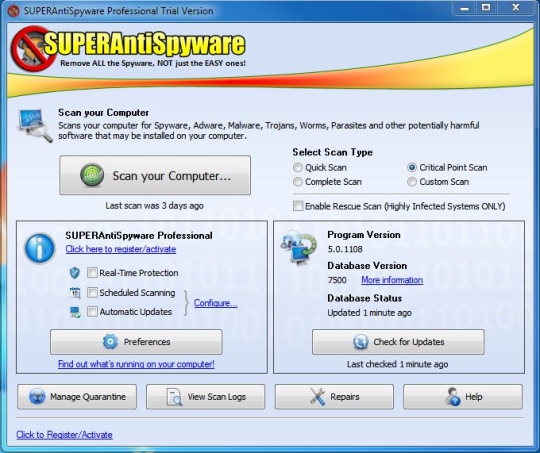
Task: Enable Real-Time Protection checkbox
Action: (x=92, y=273)
